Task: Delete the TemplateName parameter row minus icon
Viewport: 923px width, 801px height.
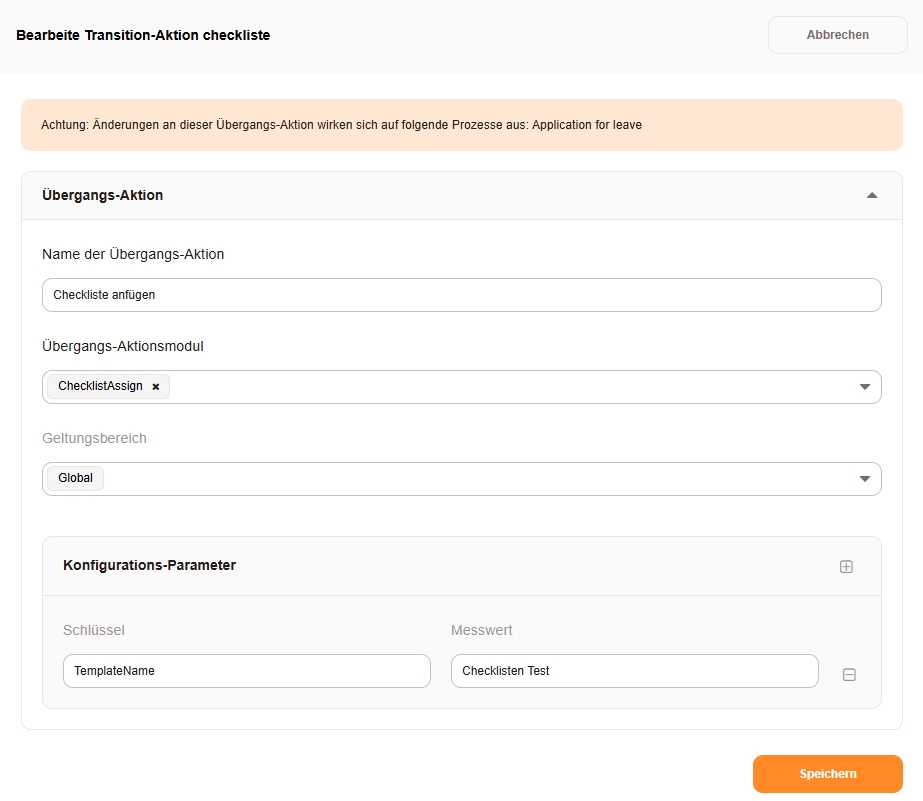Action: point(849,675)
